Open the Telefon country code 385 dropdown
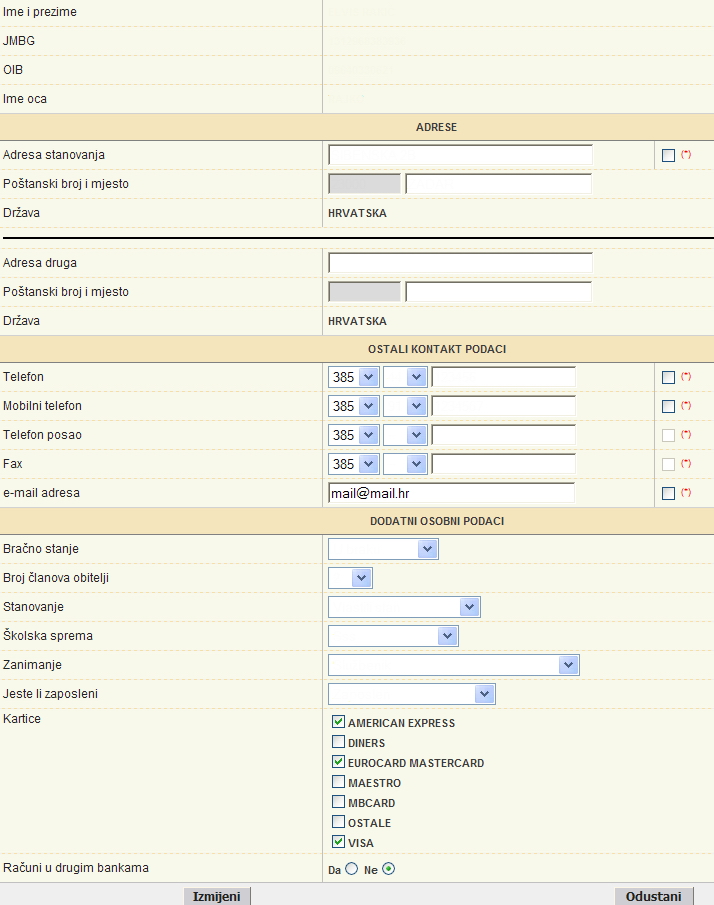 click(354, 377)
